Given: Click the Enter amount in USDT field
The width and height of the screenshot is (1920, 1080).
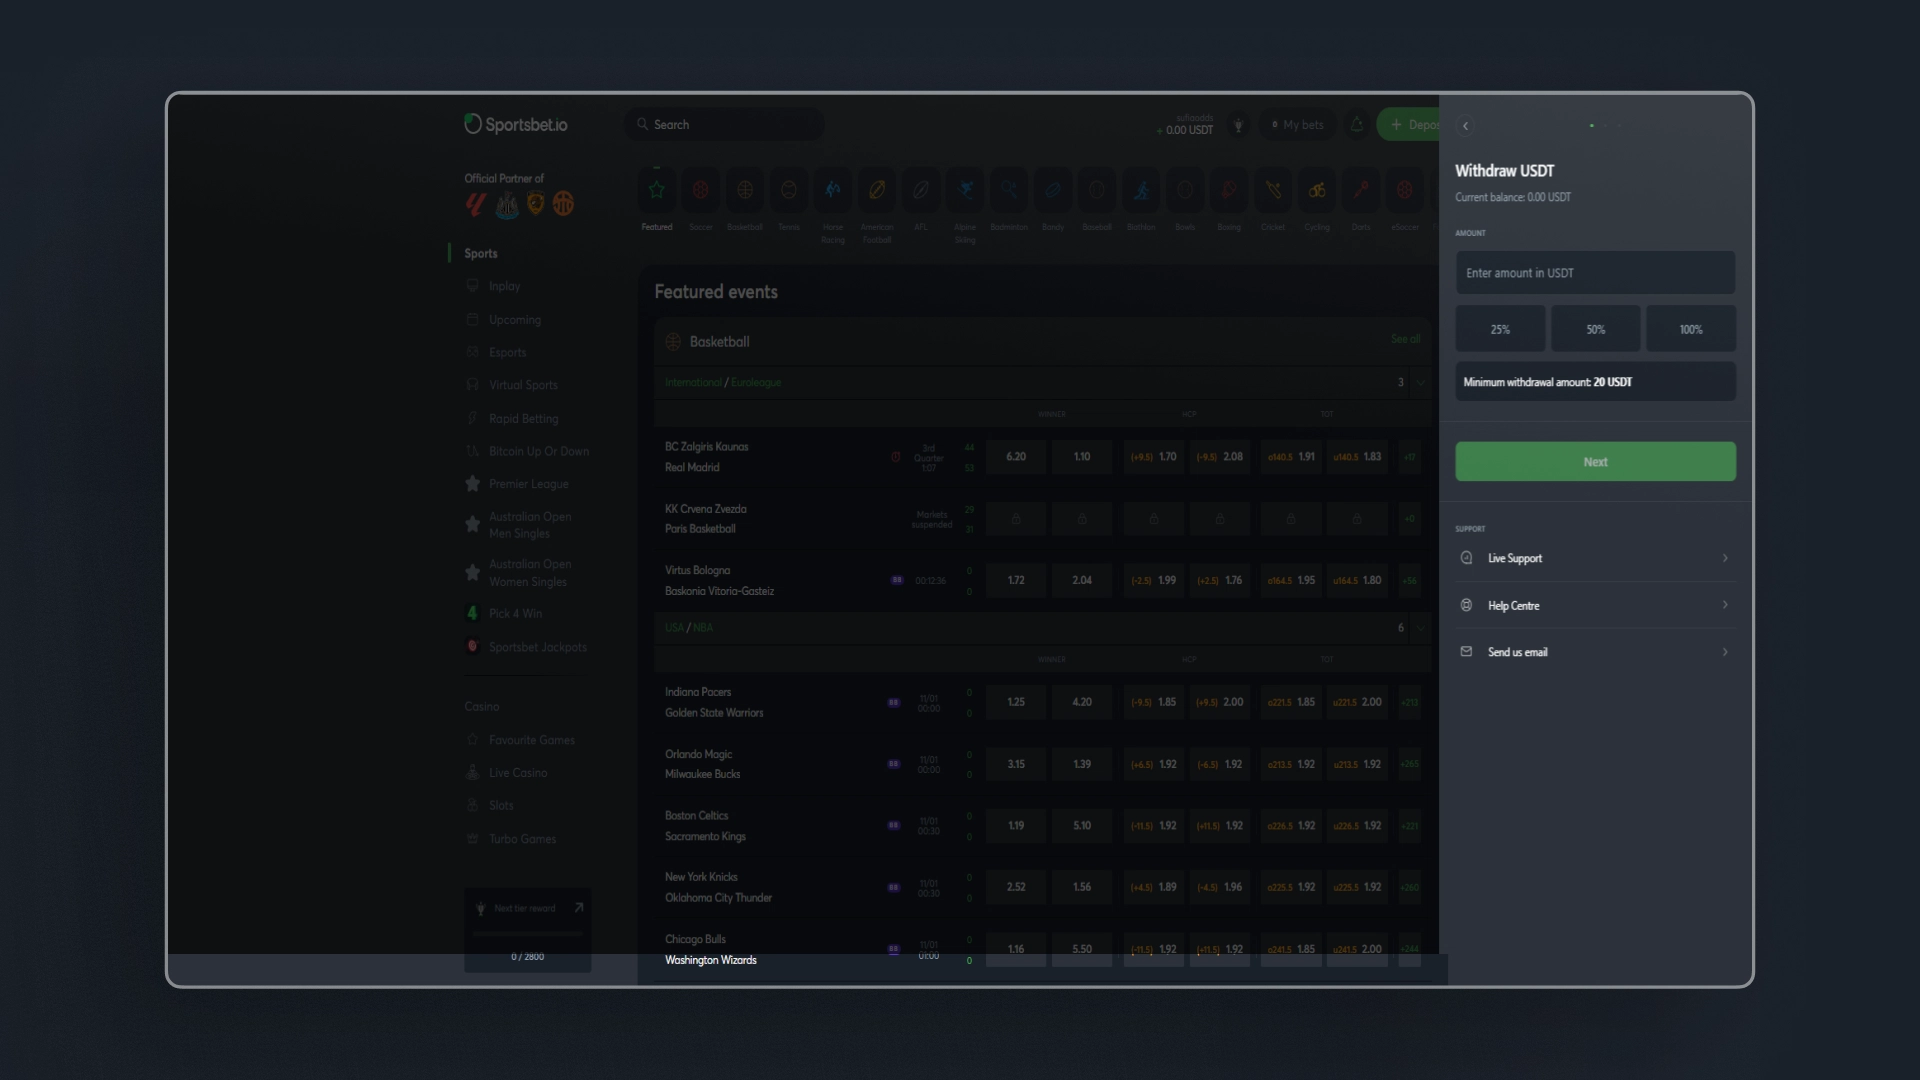Looking at the screenshot, I should (1594, 272).
